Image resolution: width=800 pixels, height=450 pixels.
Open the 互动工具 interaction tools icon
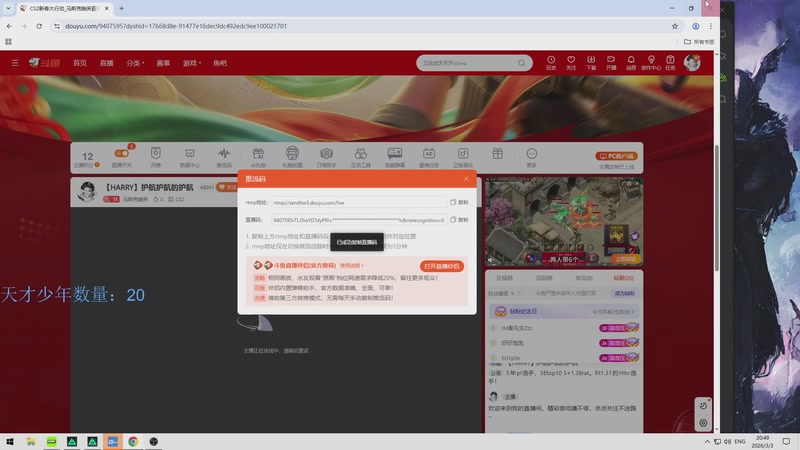(x=361, y=157)
